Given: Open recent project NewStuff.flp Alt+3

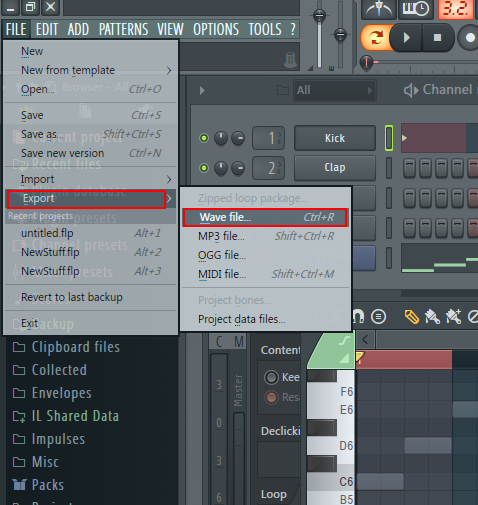Looking at the screenshot, I should [90, 271].
